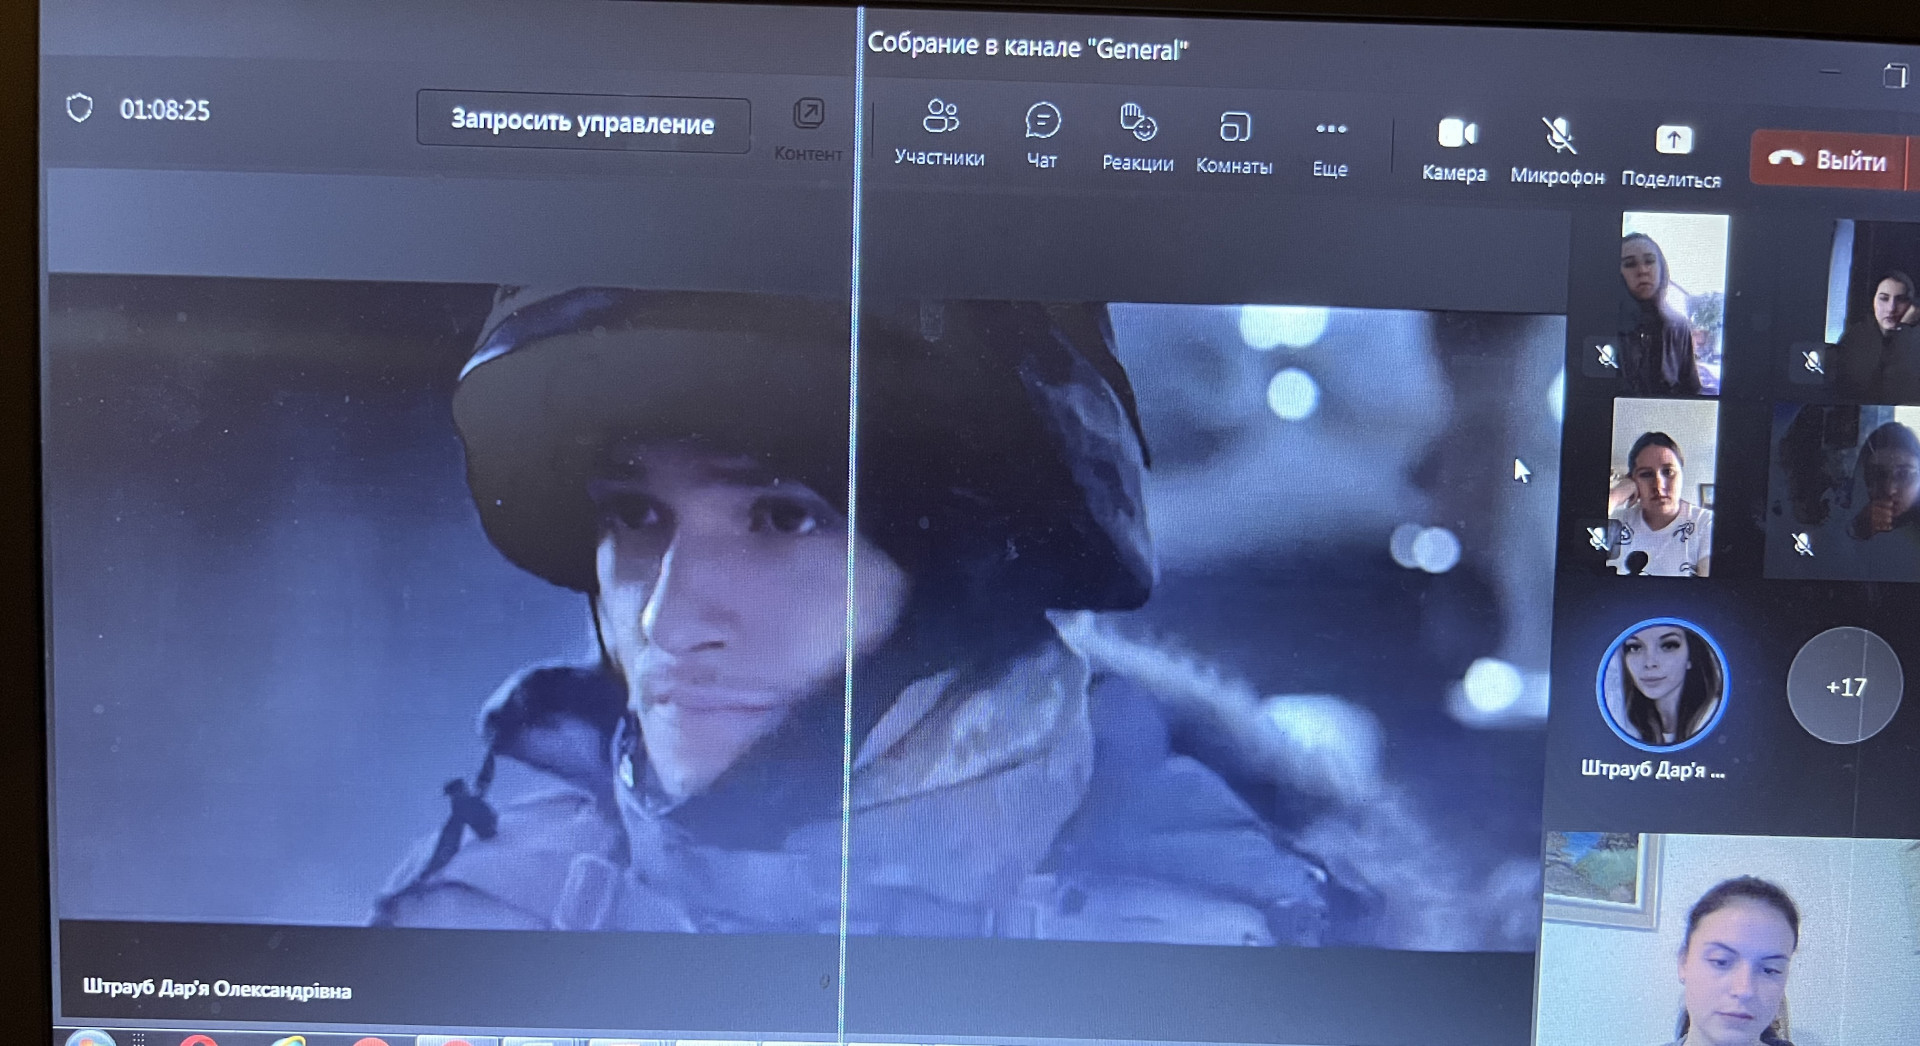This screenshot has width=1920, height=1046.
Task: Click the Запросить управление button
Action: tap(583, 122)
